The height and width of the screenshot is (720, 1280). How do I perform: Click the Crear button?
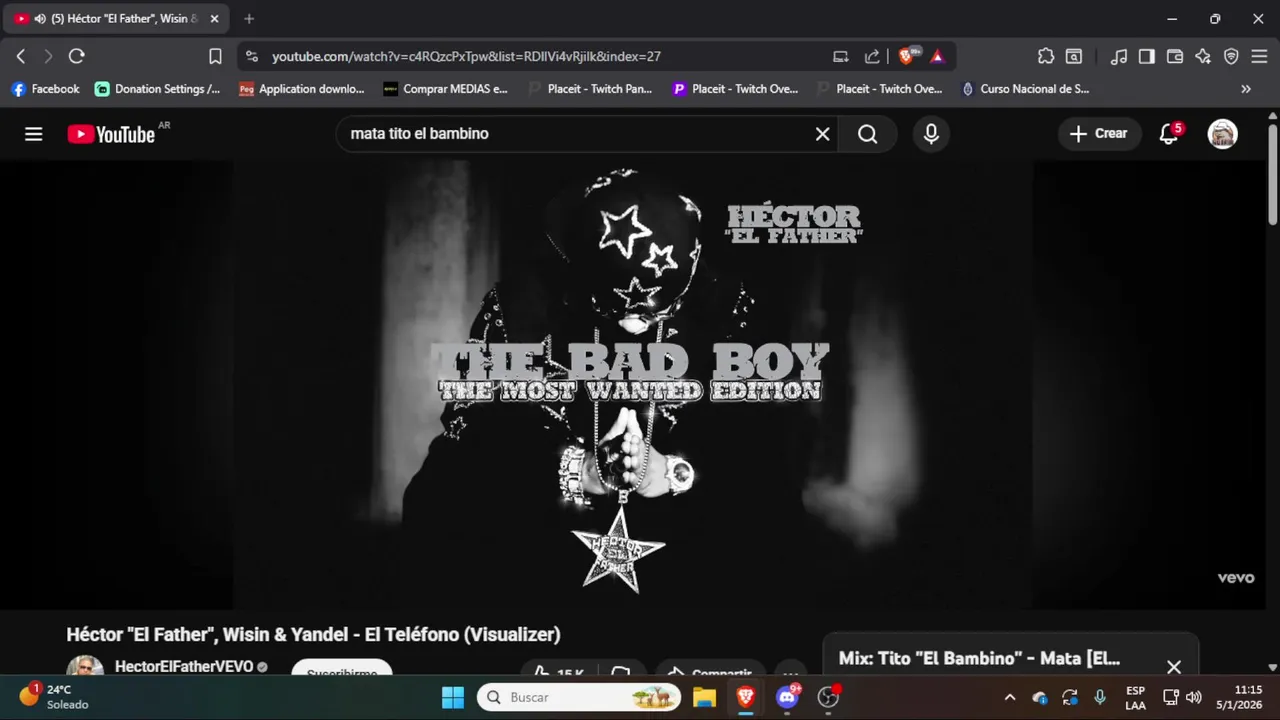[x=1099, y=134]
